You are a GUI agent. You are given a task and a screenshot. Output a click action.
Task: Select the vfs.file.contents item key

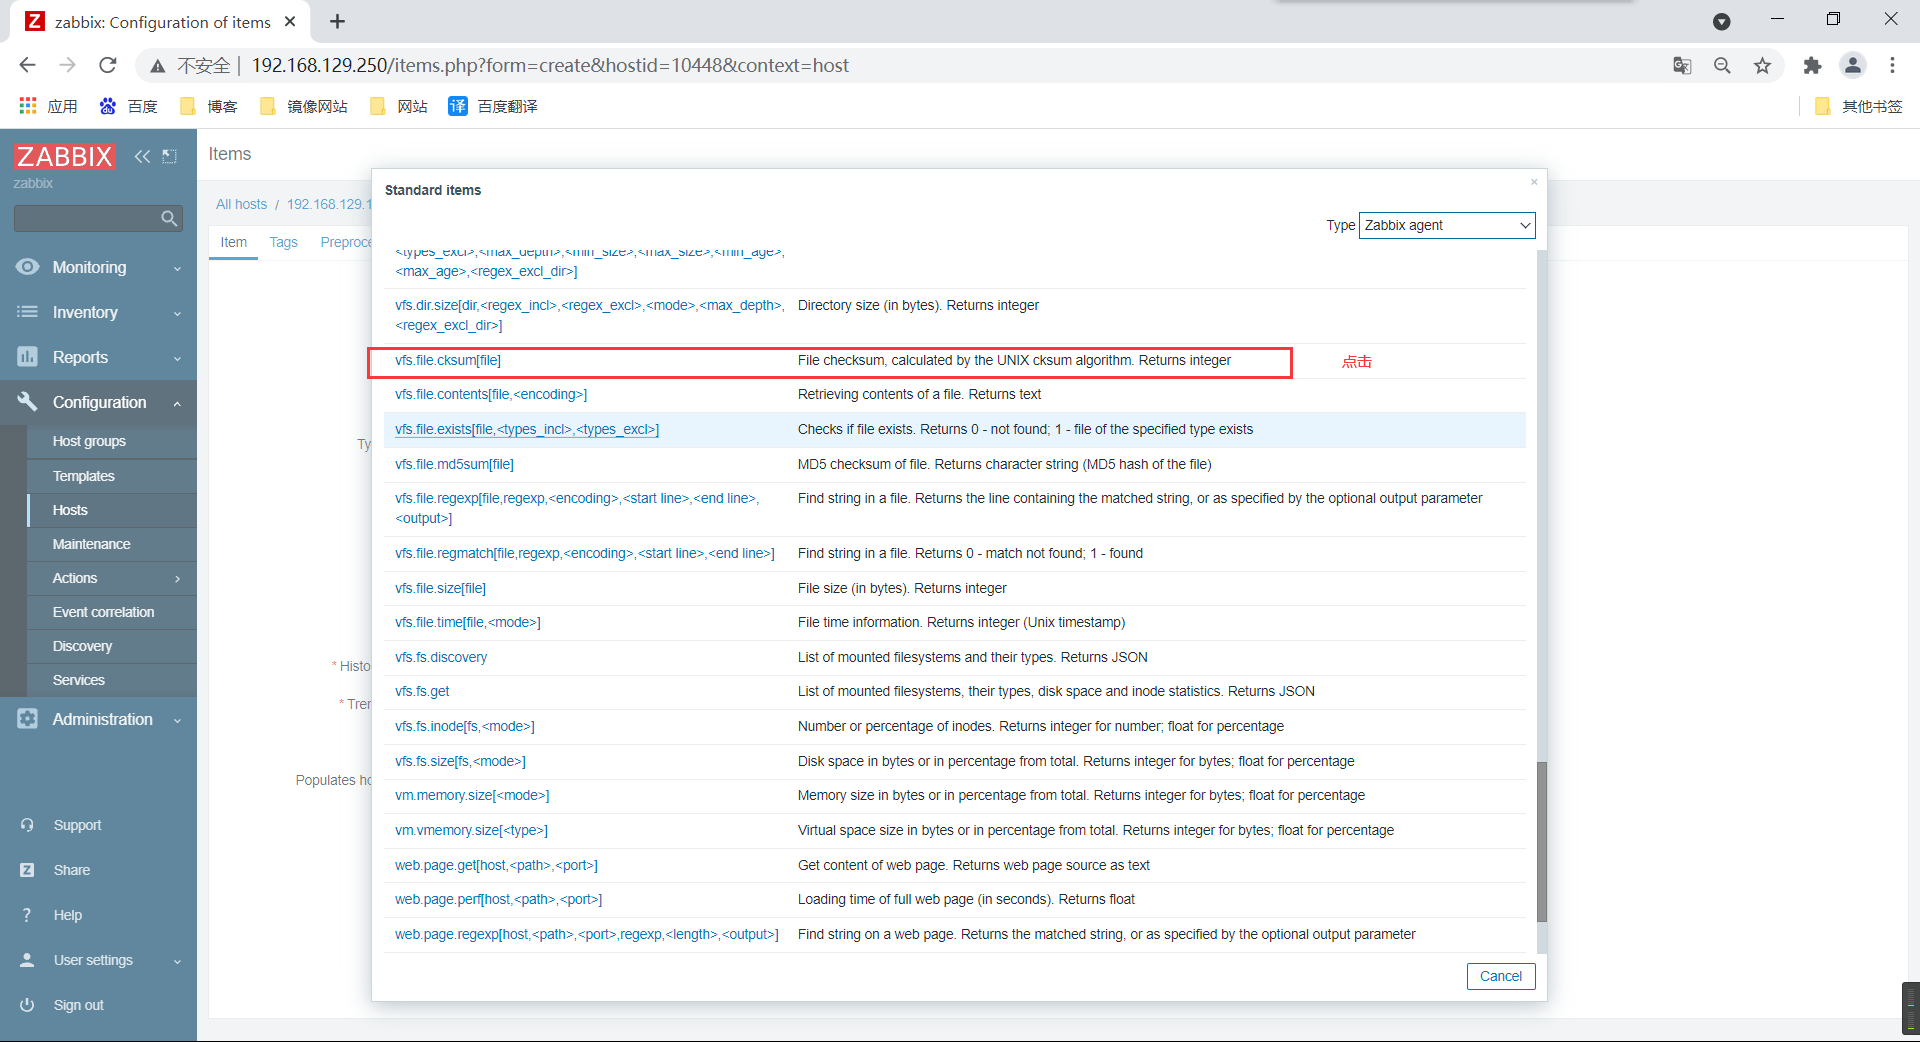click(490, 394)
